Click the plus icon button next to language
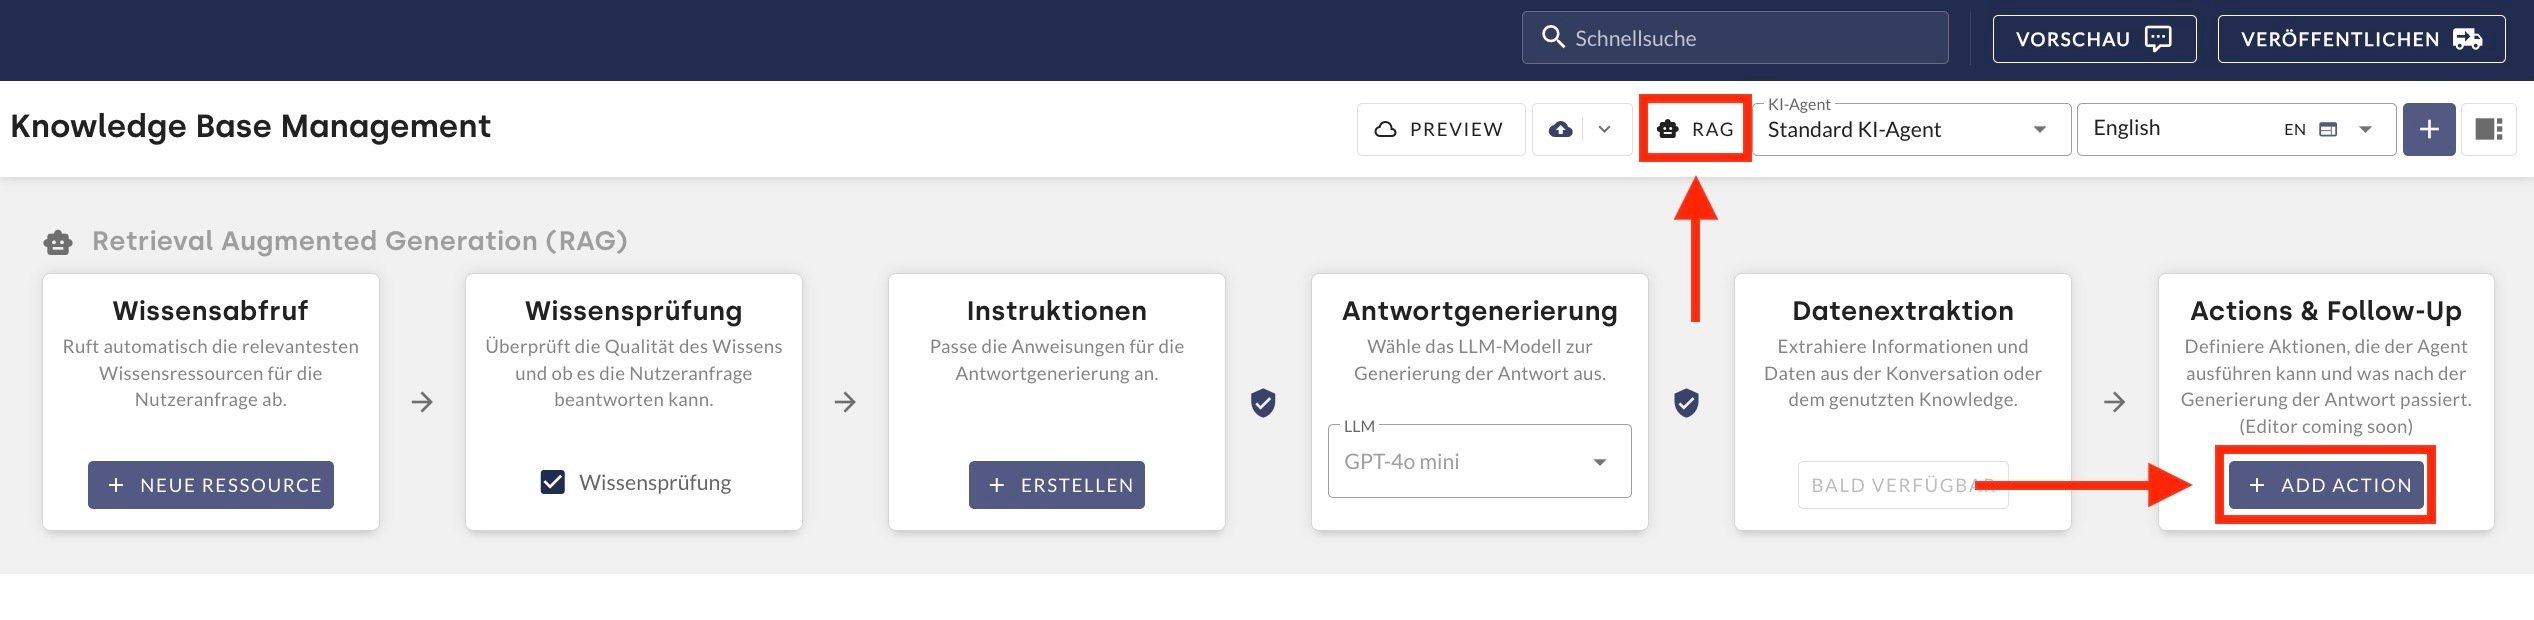The height and width of the screenshot is (620, 2534). 2429,129
